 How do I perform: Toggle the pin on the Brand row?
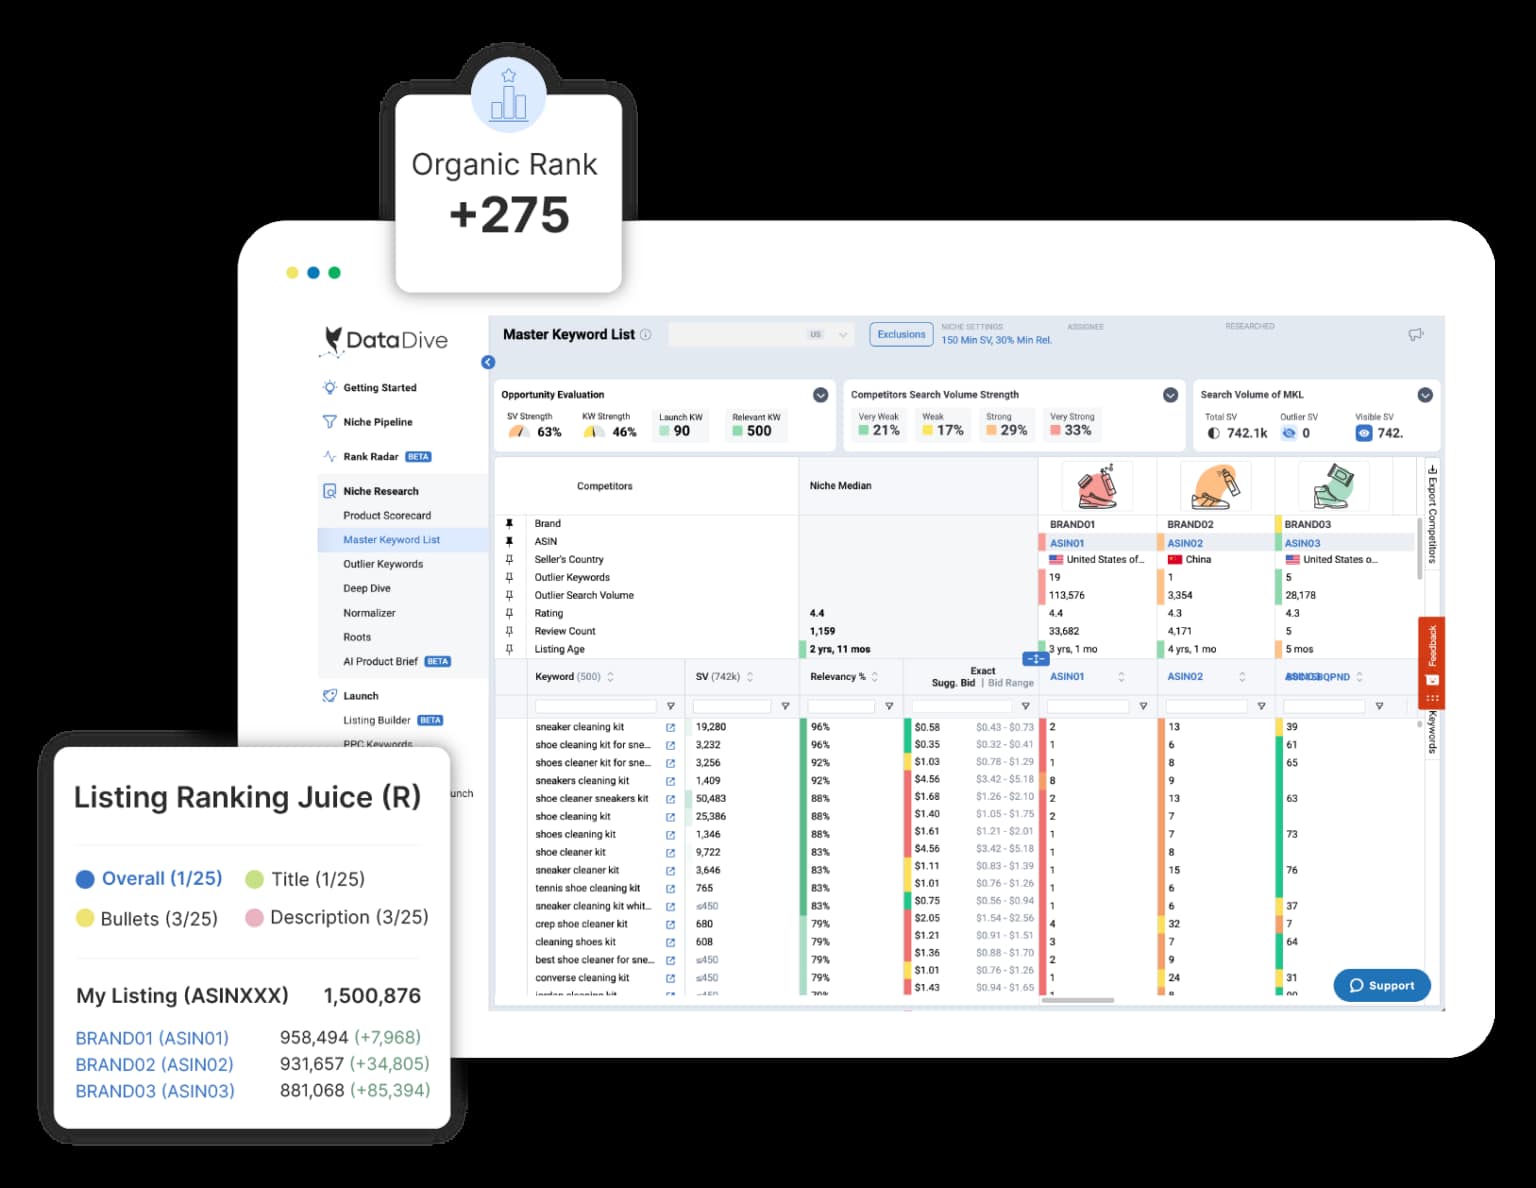point(509,524)
